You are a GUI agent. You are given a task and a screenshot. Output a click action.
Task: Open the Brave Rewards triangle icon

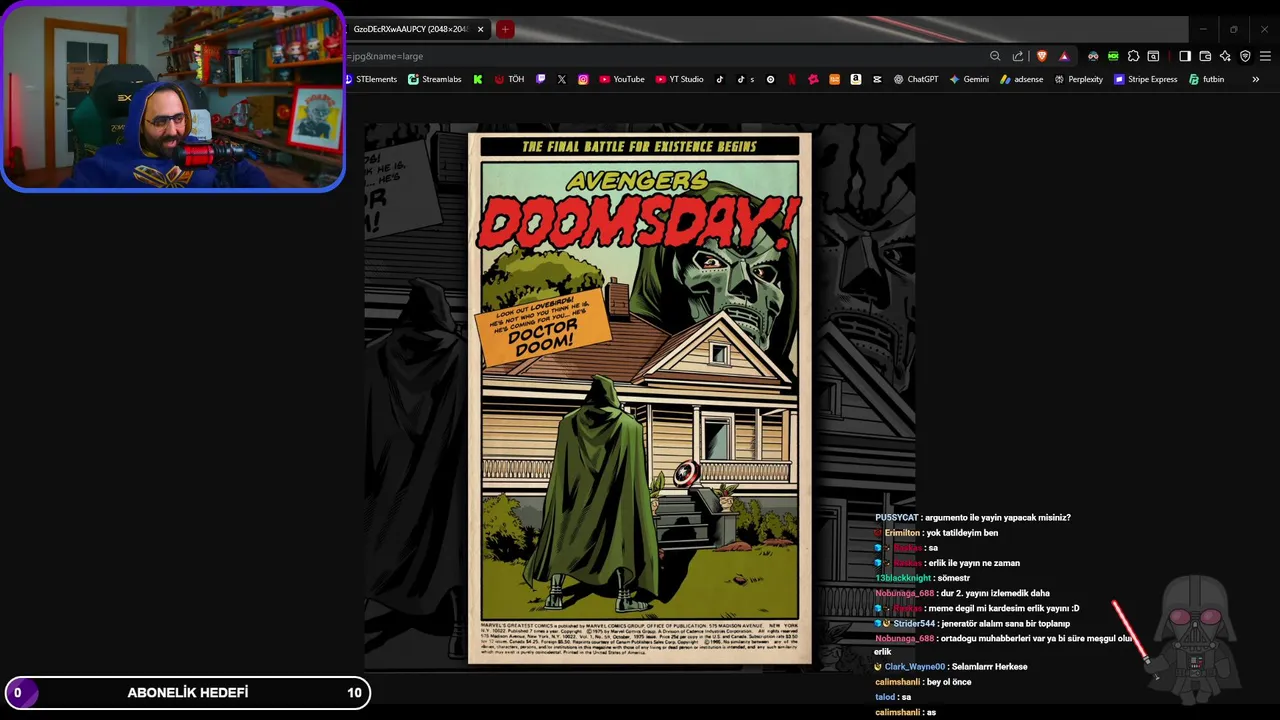click(x=1064, y=56)
